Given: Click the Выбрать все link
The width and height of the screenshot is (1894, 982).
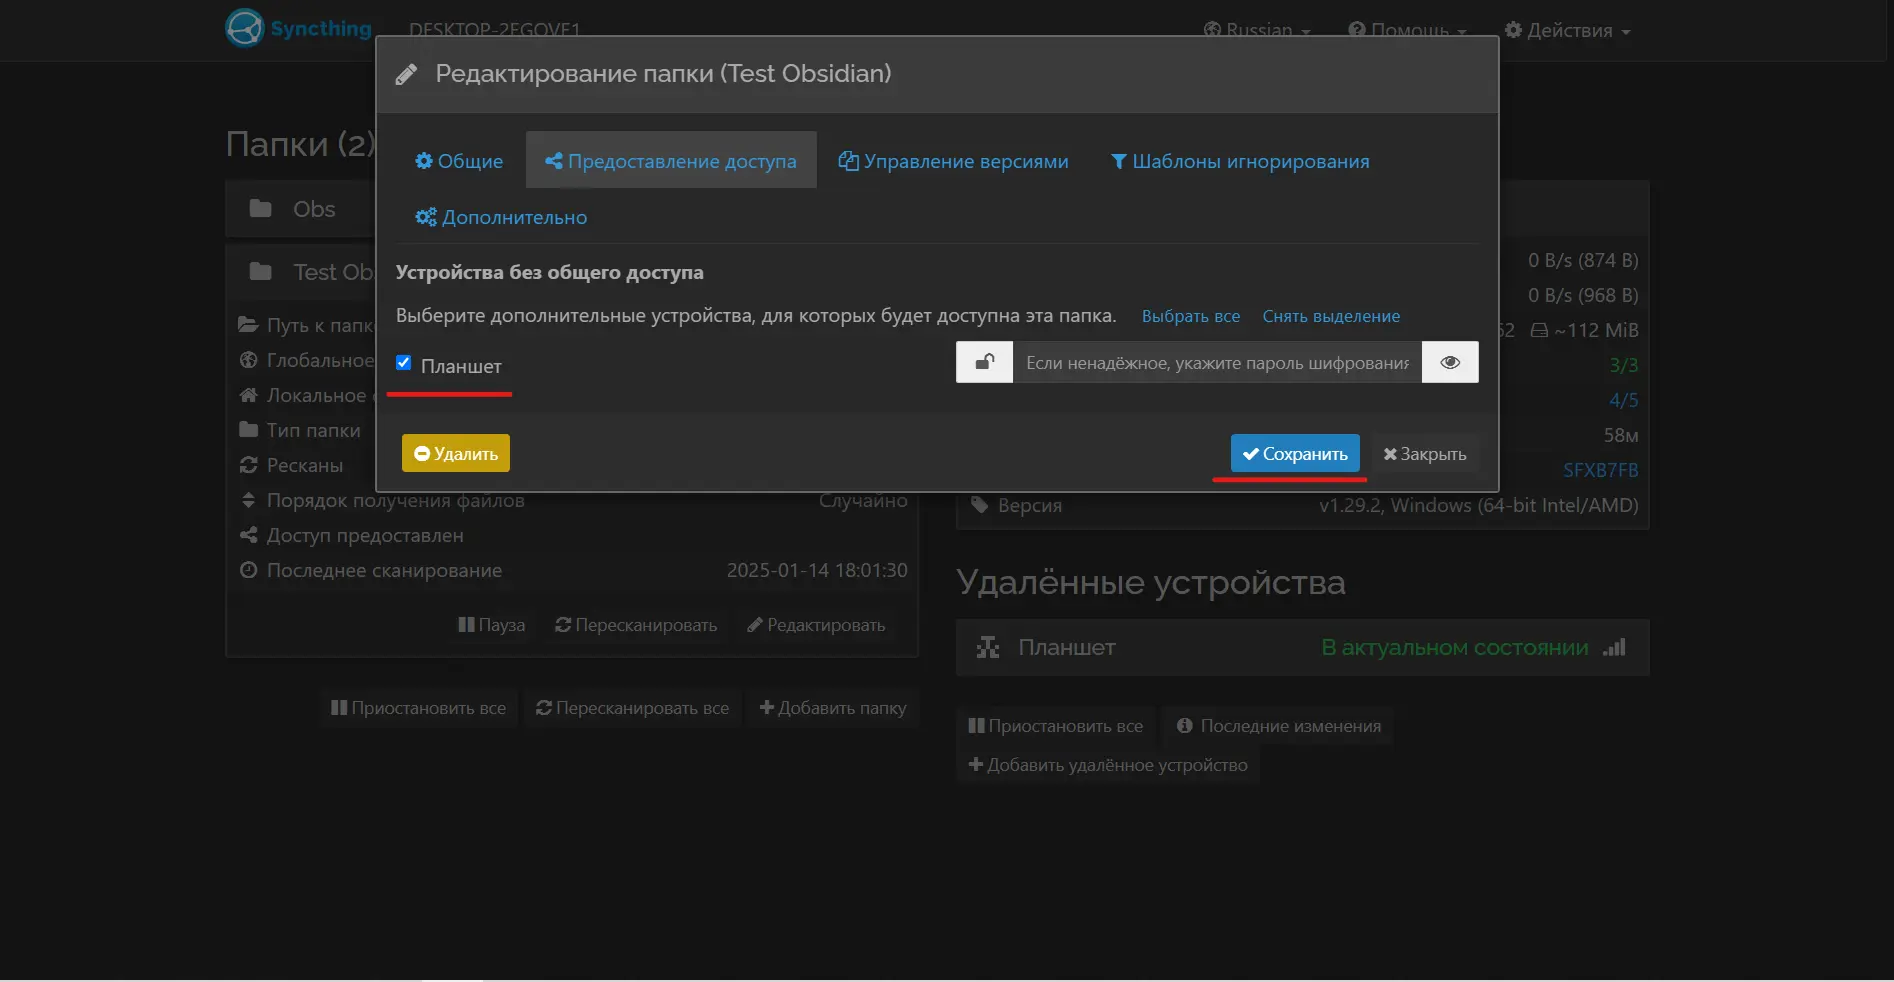Looking at the screenshot, I should [x=1190, y=316].
